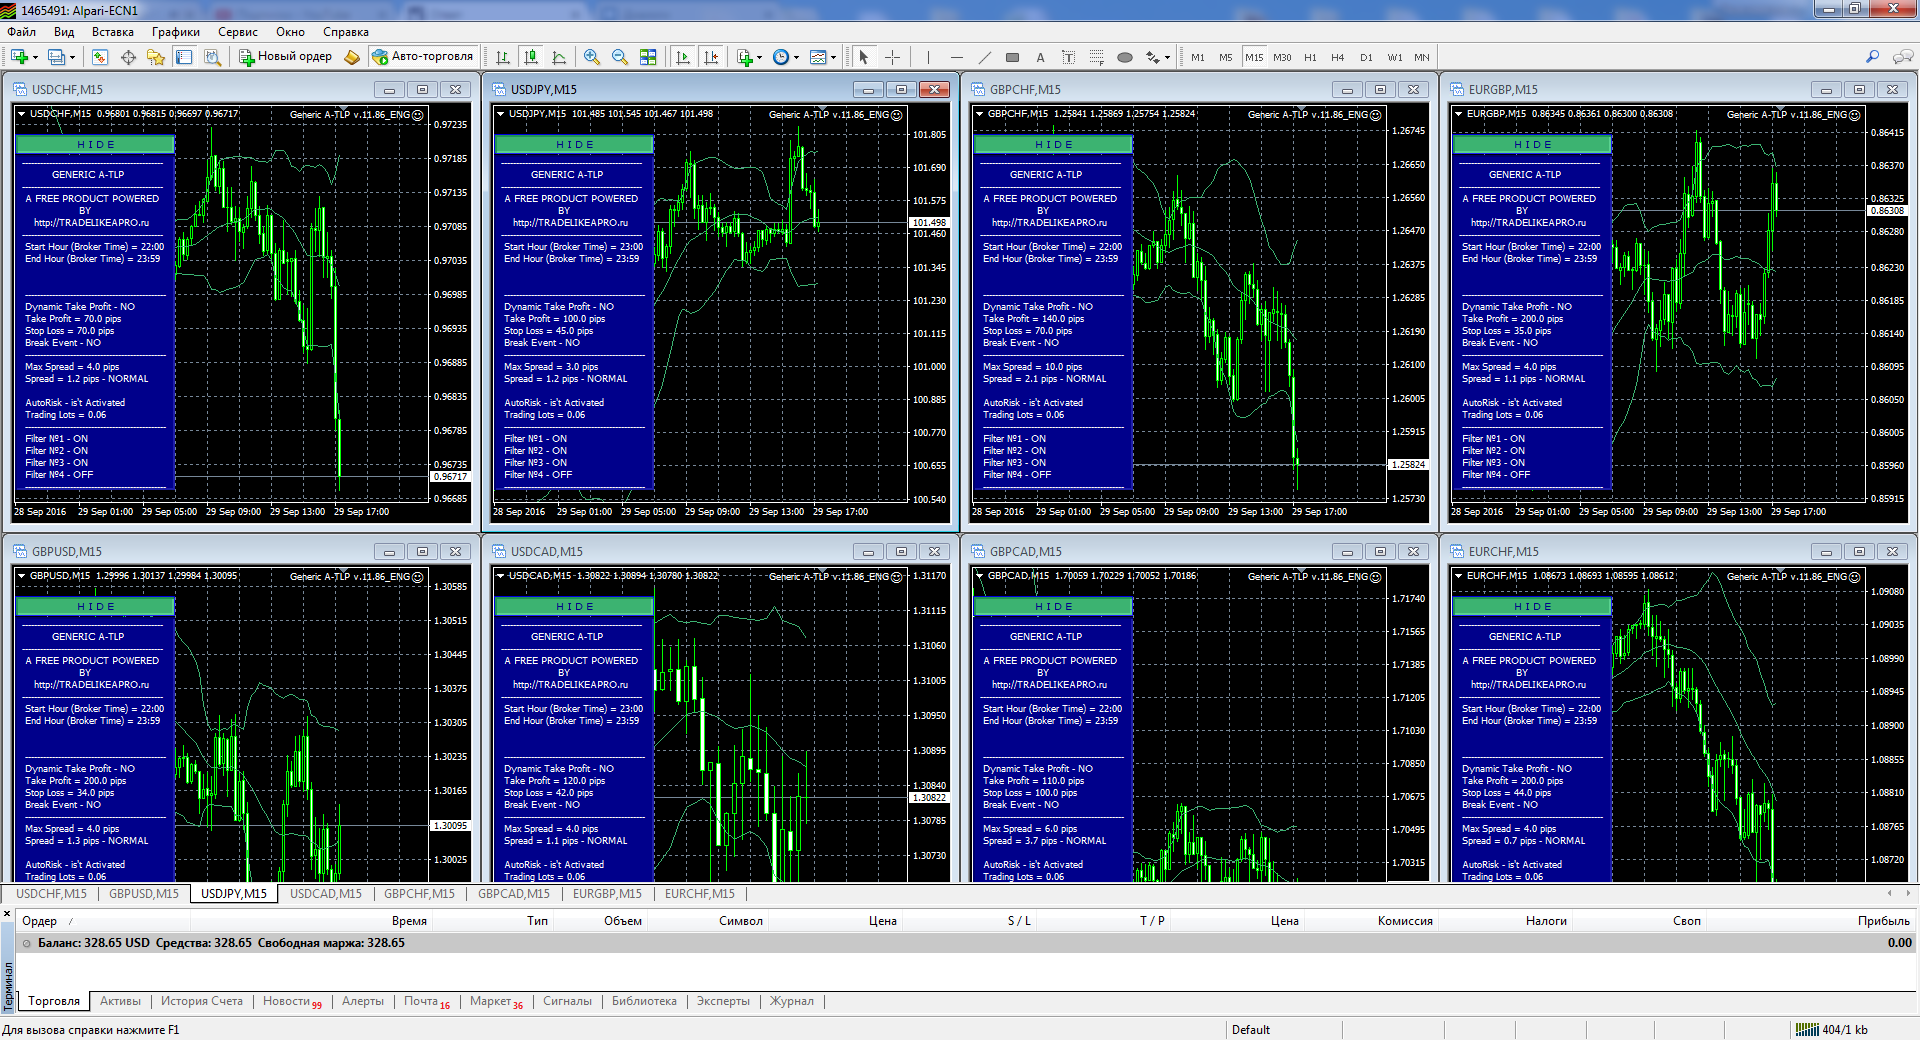This screenshot has width=1920, height=1040.
Task: Open the Profiles dropdown arrow
Action: [x=72, y=57]
